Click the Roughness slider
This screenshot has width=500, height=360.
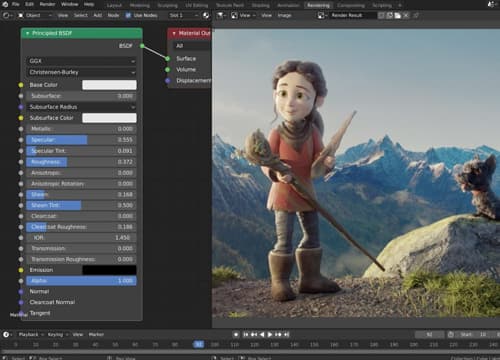81,162
